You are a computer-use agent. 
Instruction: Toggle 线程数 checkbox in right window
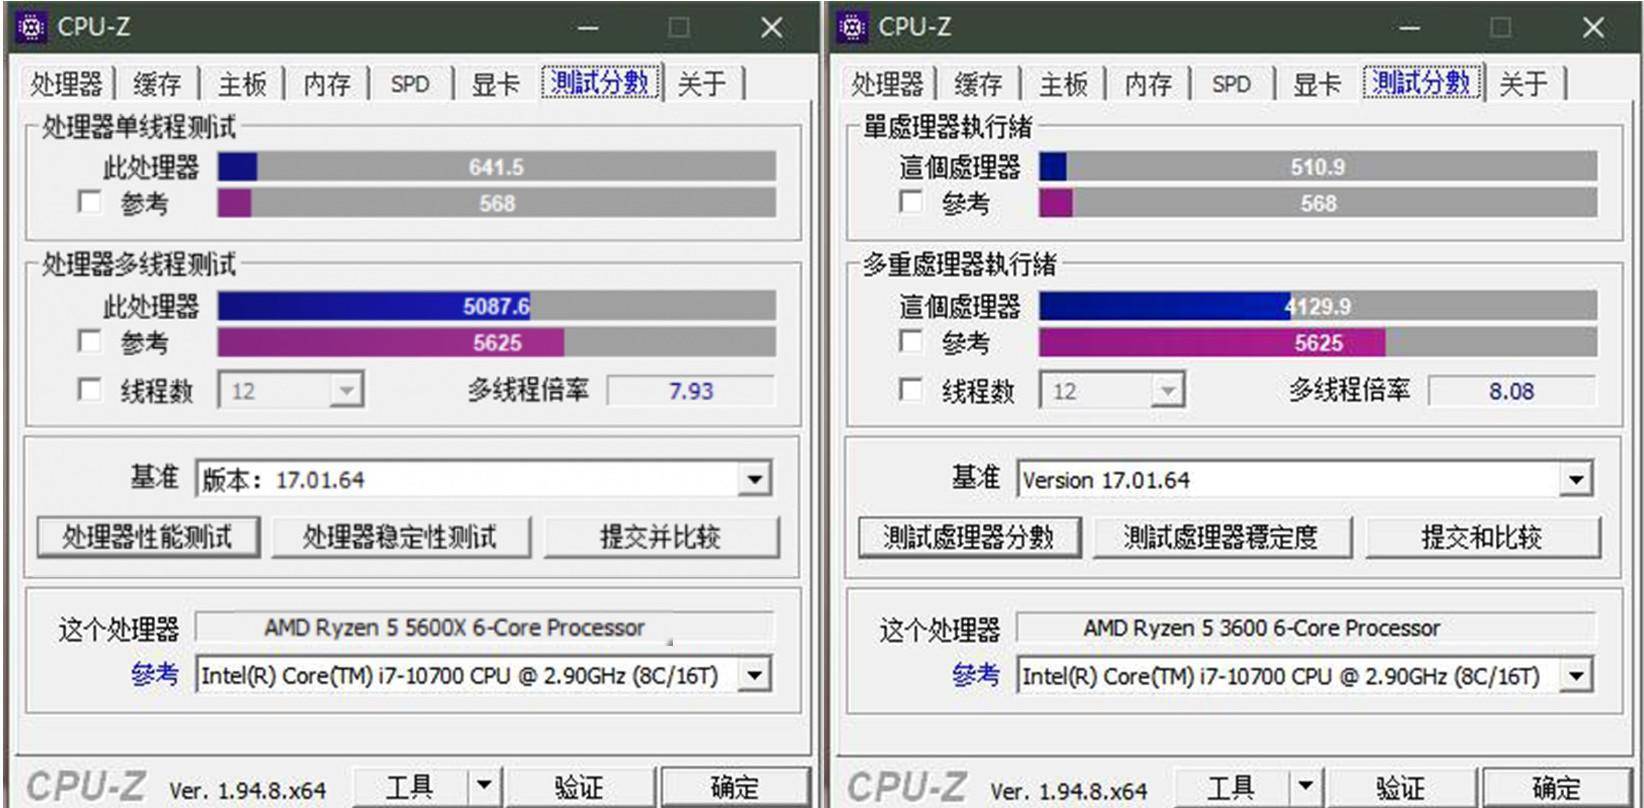pos(911,390)
